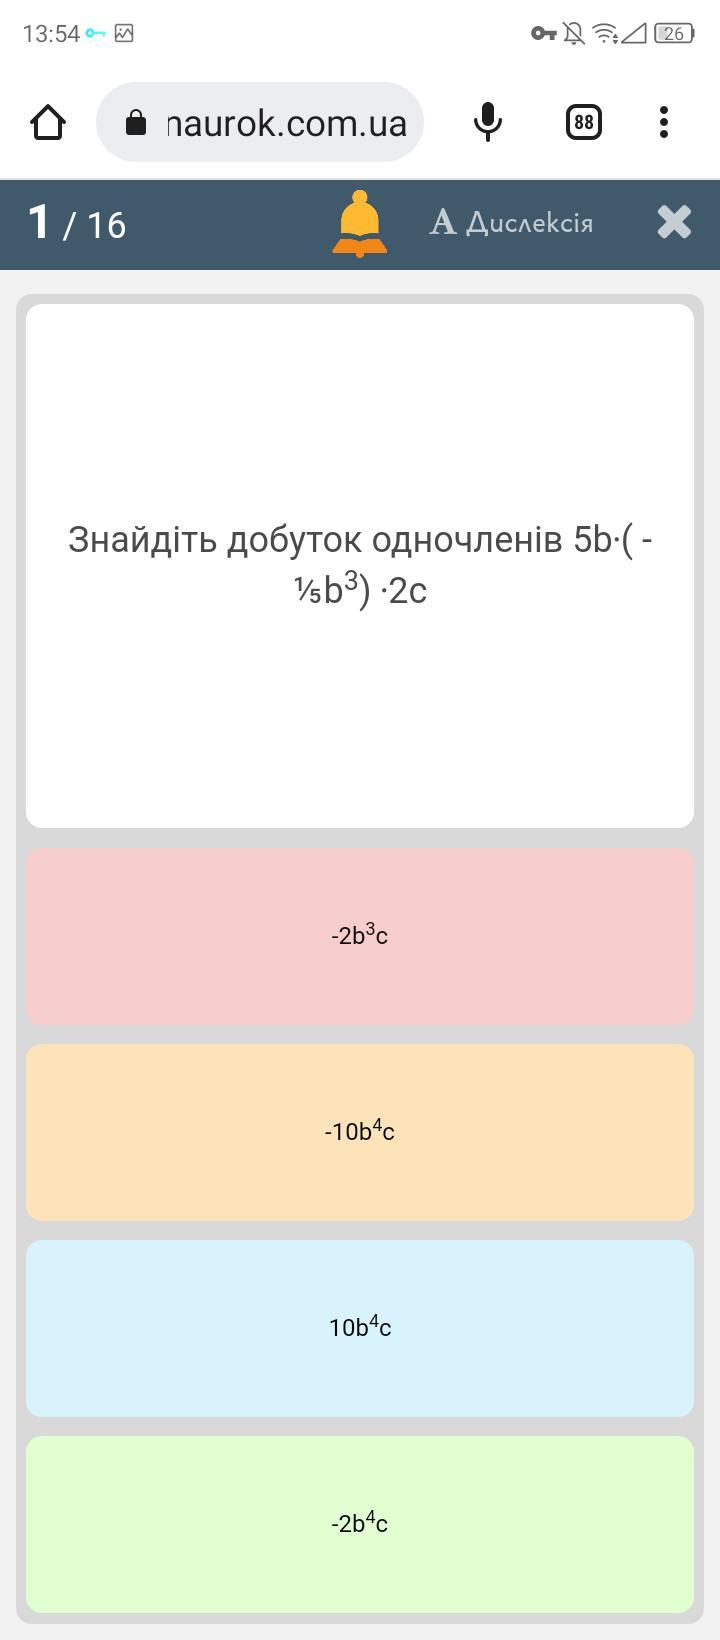720x1640 pixels.
Task: Tap the orange bell logo icon
Action: pyautogui.click(x=360, y=223)
